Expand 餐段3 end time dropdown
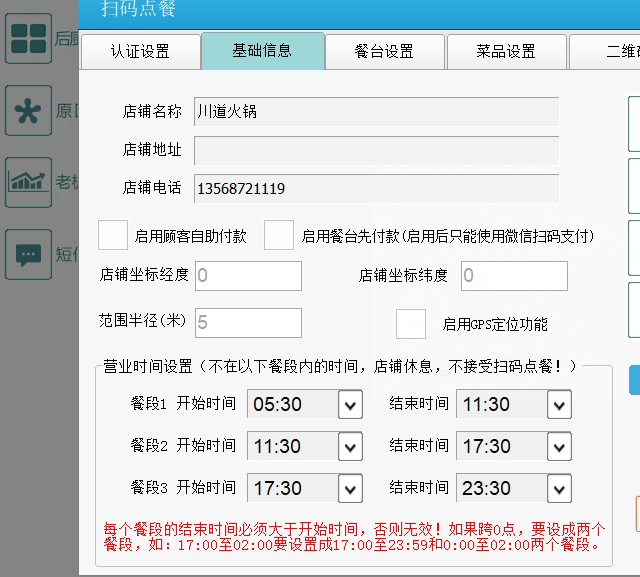This screenshot has width=640, height=577. tap(560, 489)
